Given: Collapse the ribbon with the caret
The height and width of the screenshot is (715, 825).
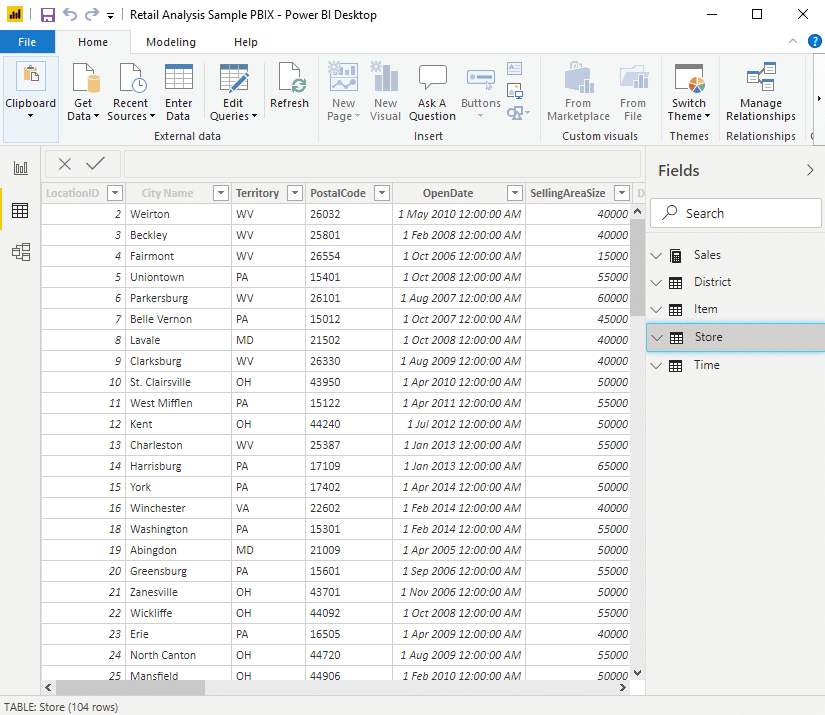Looking at the screenshot, I should pyautogui.click(x=793, y=41).
